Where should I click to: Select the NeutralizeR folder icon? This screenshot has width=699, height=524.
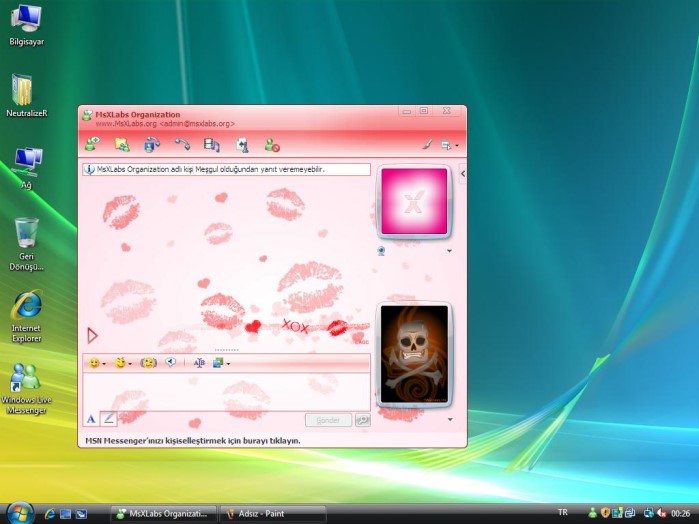26,96
